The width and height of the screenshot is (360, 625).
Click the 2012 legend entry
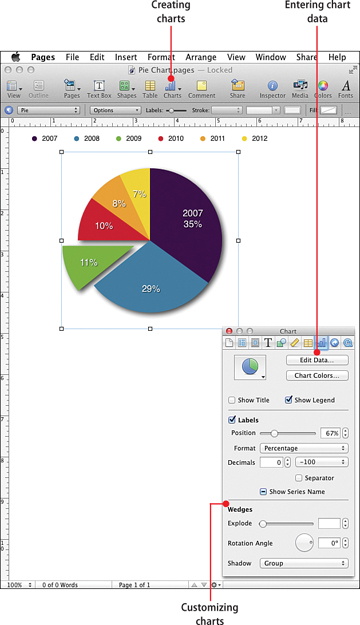(254, 138)
